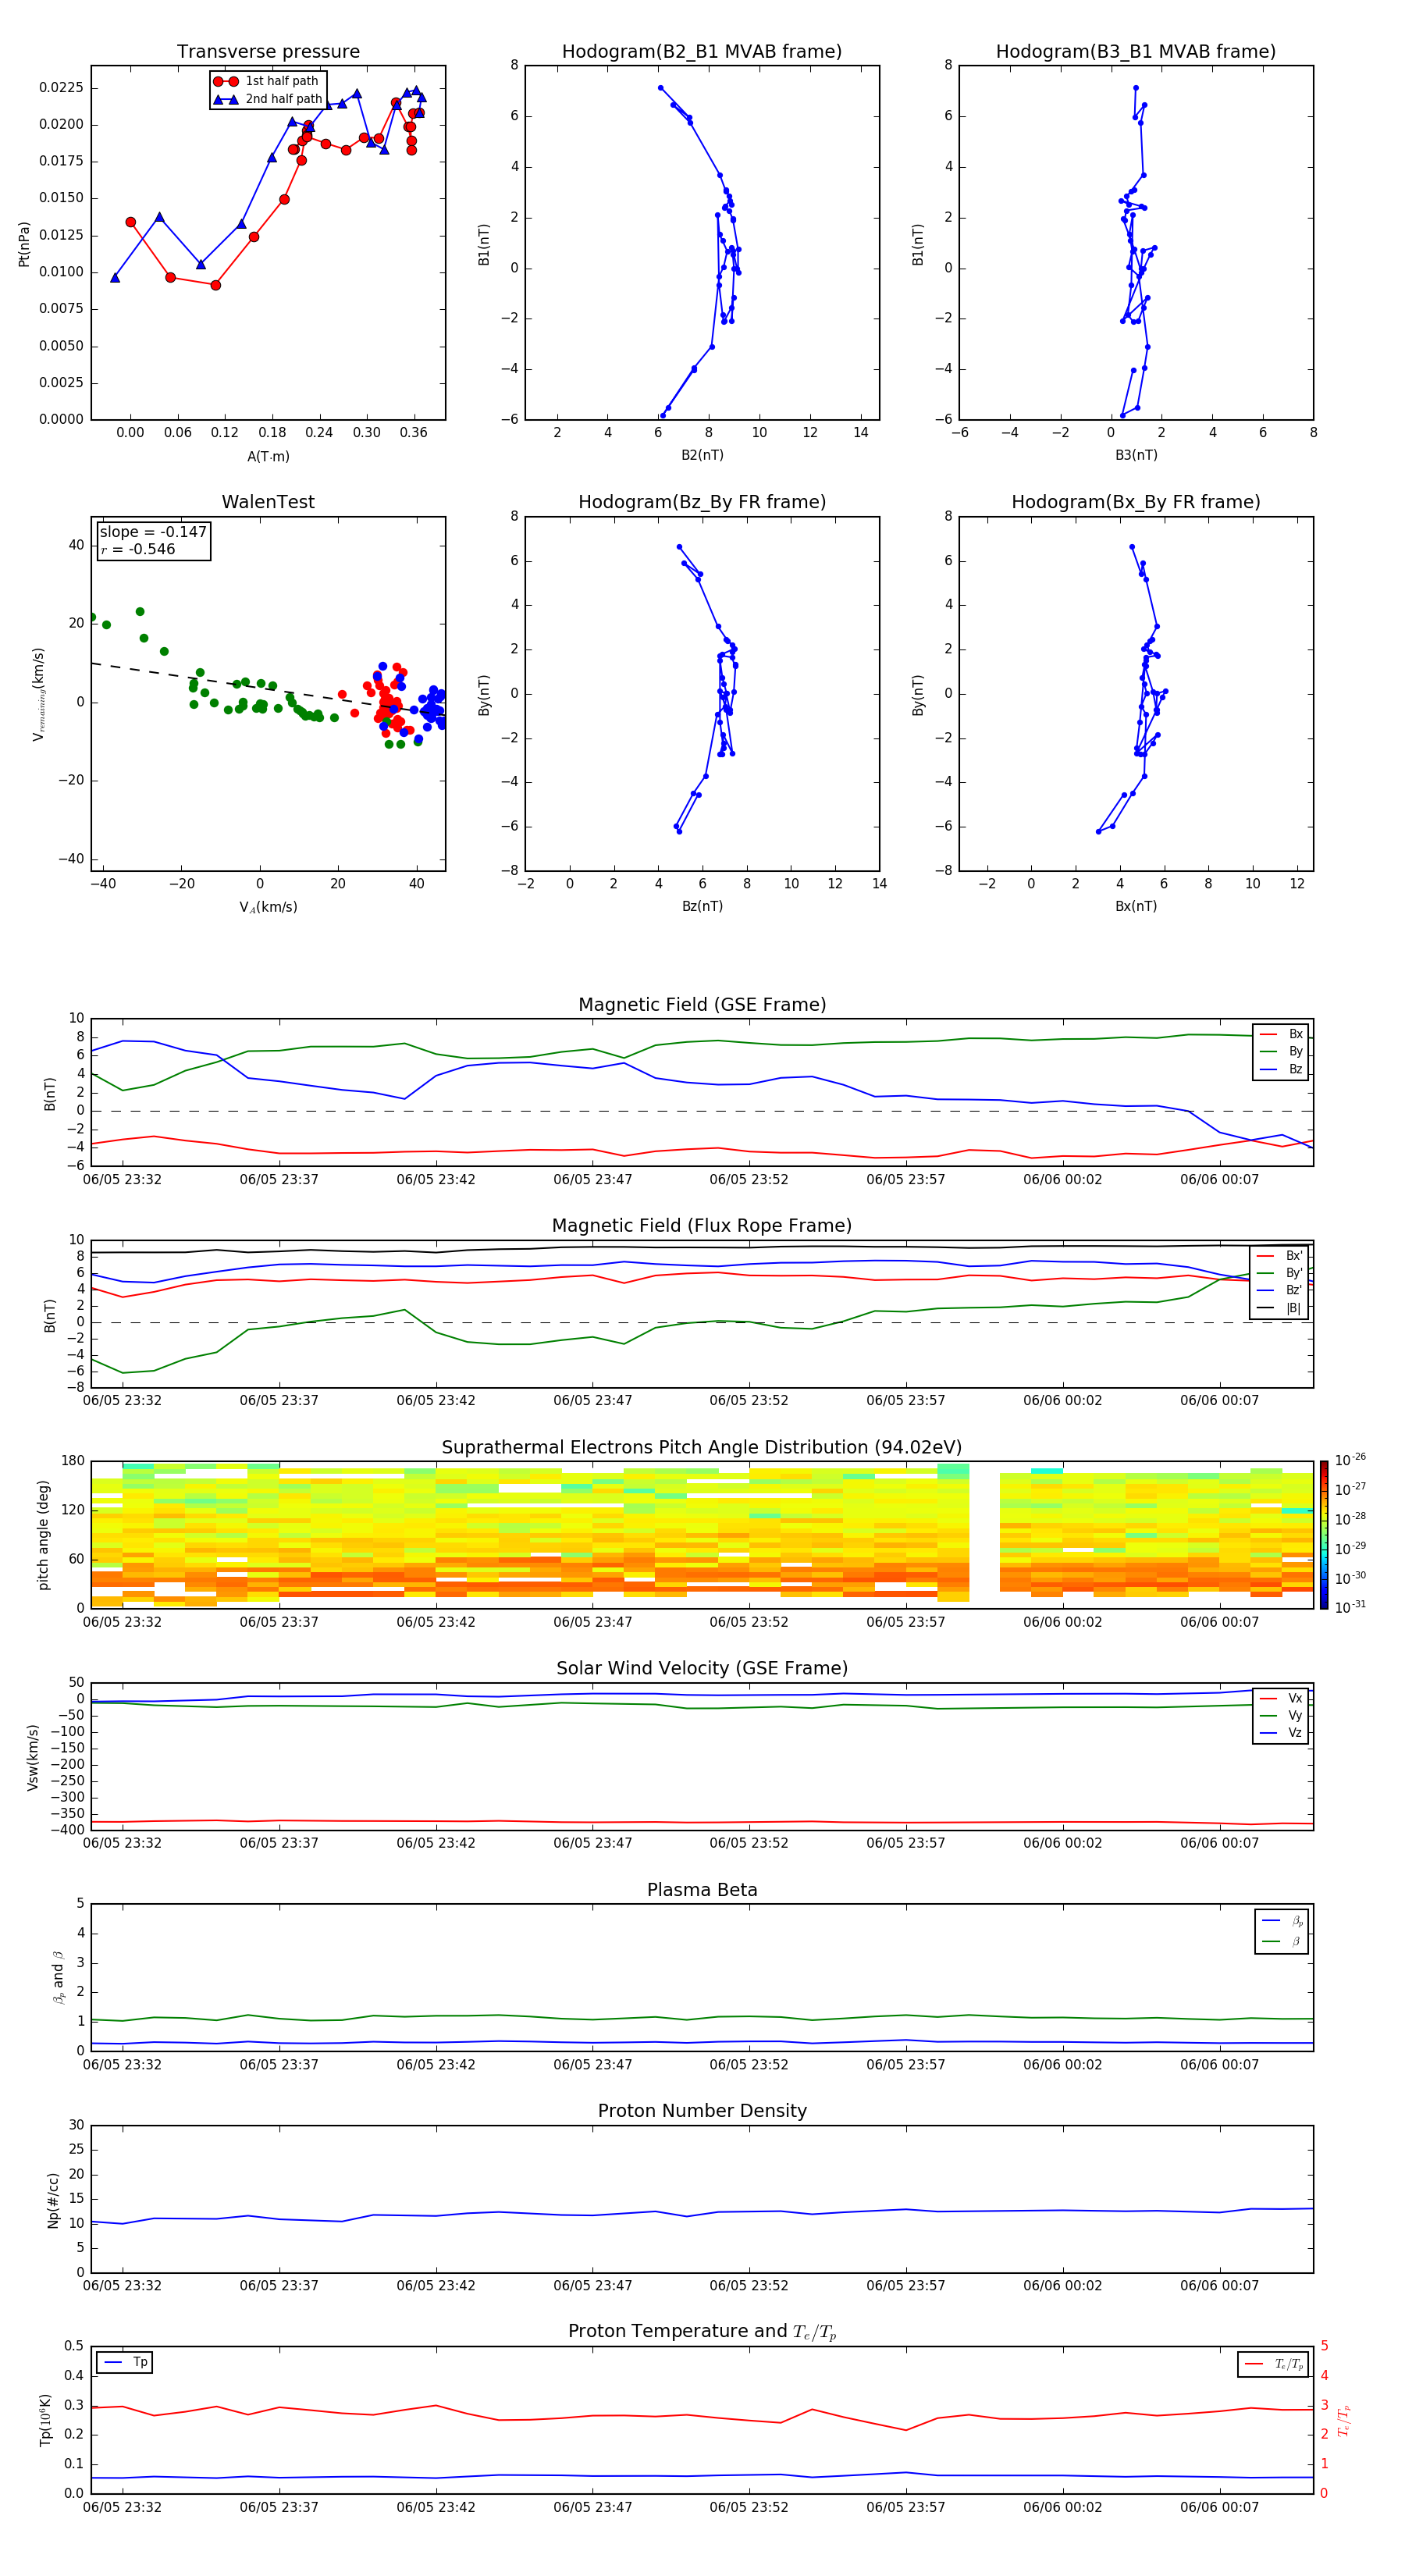Click the 'Hodogram(Bz_By FR frame)' title
This screenshot has width=1405, height=2576.
click(701, 502)
